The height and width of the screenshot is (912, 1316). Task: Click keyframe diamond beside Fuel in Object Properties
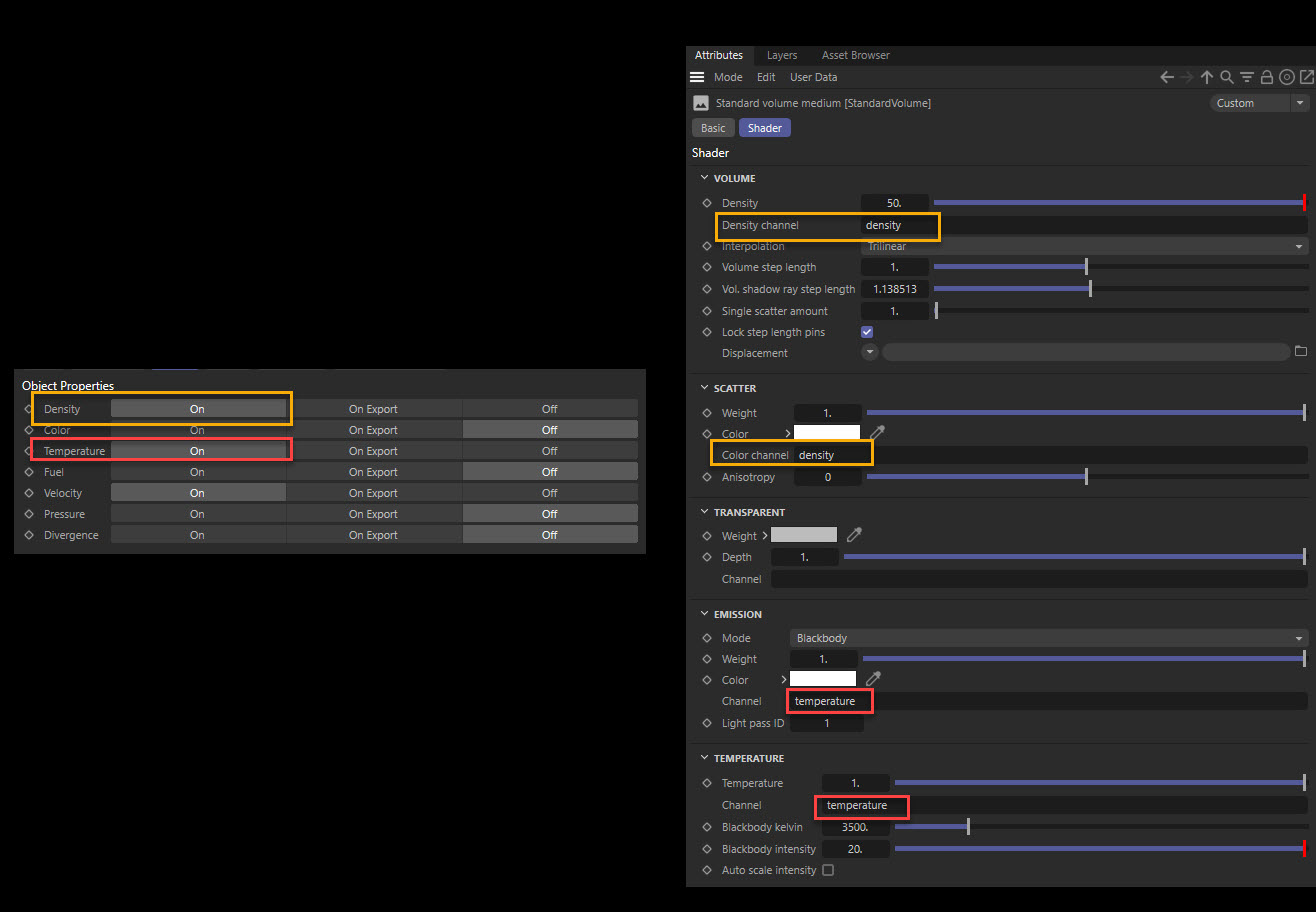click(x=28, y=472)
